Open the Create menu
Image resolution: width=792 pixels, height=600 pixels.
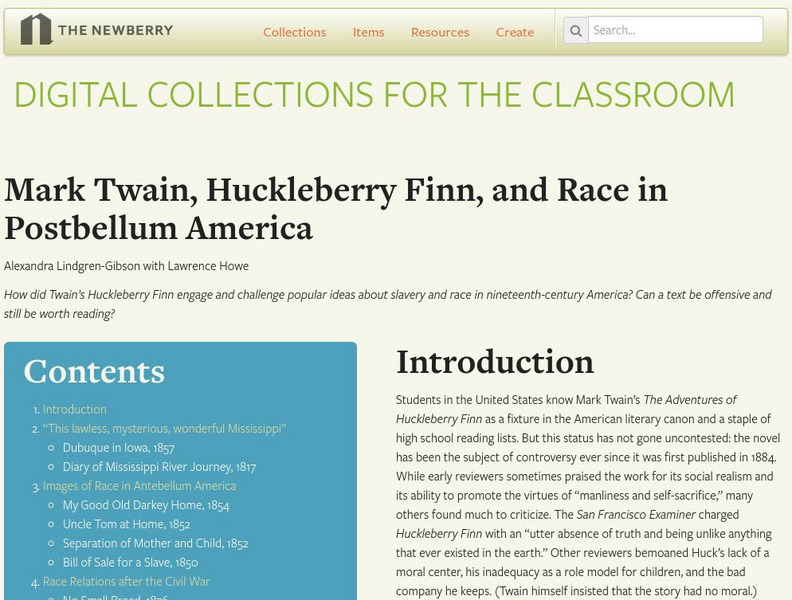(515, 32)
